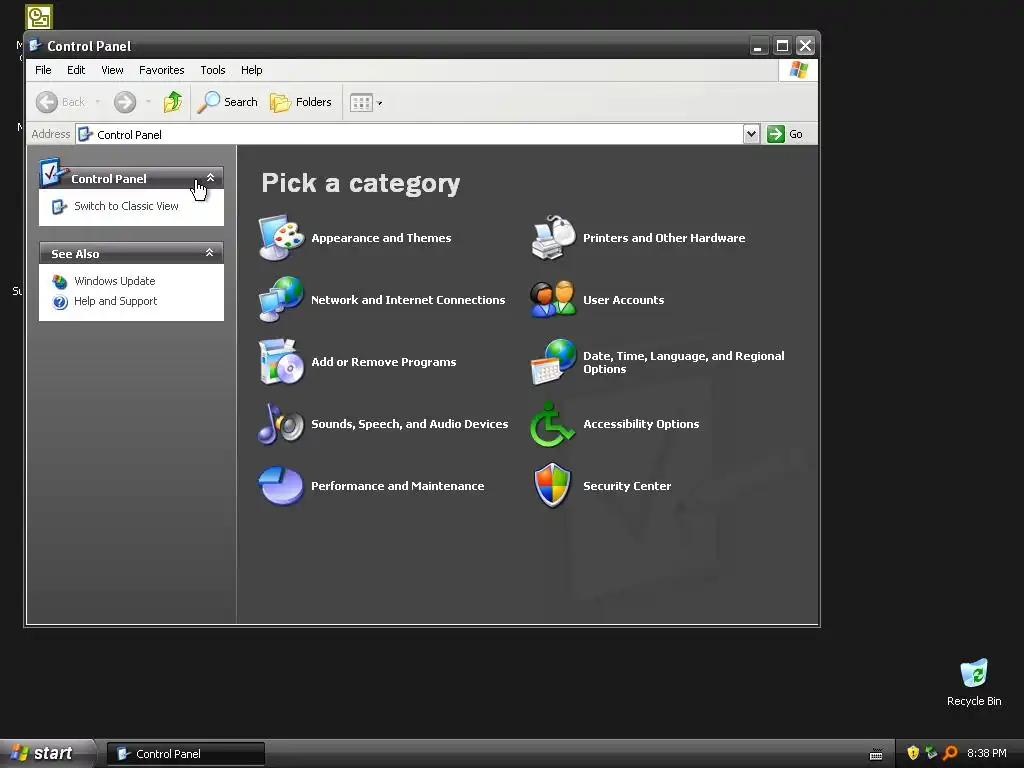Open Network and Internet Connections icon

281,300
